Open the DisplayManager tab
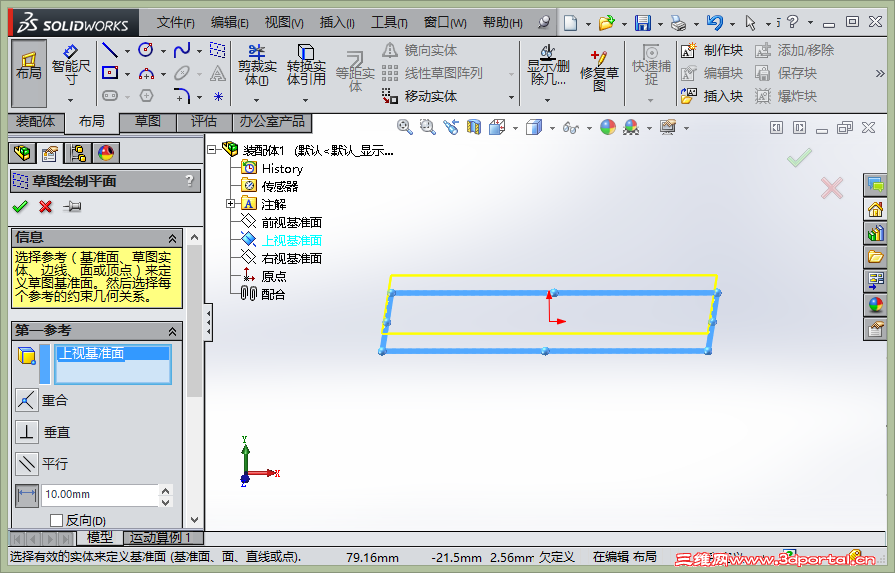The width and height of the screenshot is (895, 573). coord(106,153)
